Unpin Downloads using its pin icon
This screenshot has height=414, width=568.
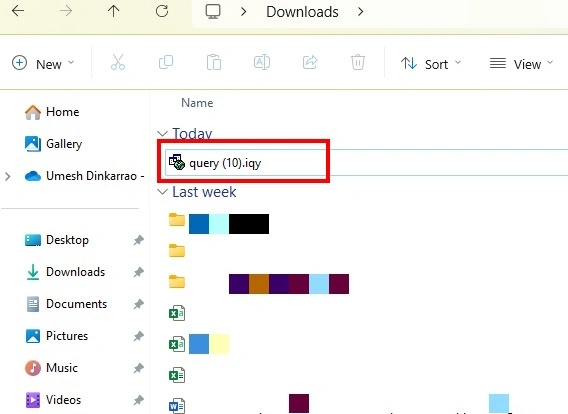tap(138, 272)
